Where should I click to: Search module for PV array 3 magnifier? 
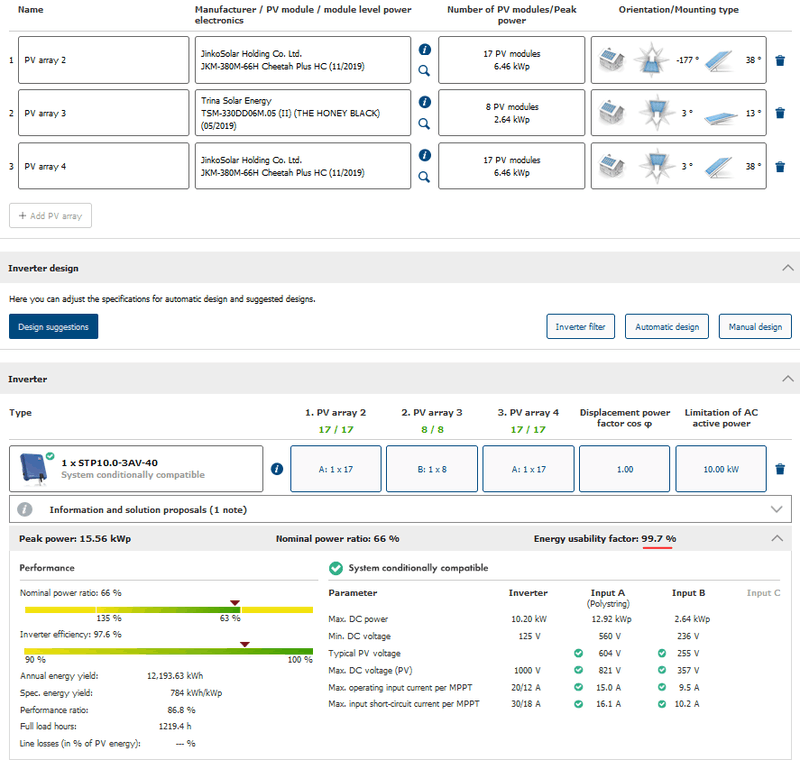(x=424, y=124)
